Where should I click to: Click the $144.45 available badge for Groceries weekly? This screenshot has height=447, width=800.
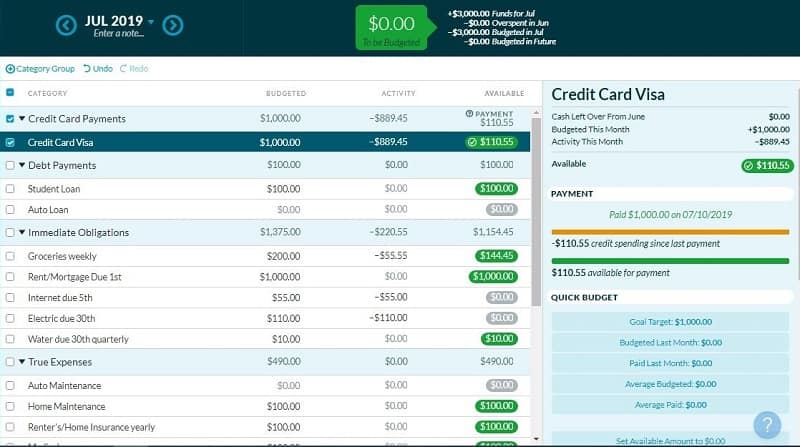[x=495, y=256]
